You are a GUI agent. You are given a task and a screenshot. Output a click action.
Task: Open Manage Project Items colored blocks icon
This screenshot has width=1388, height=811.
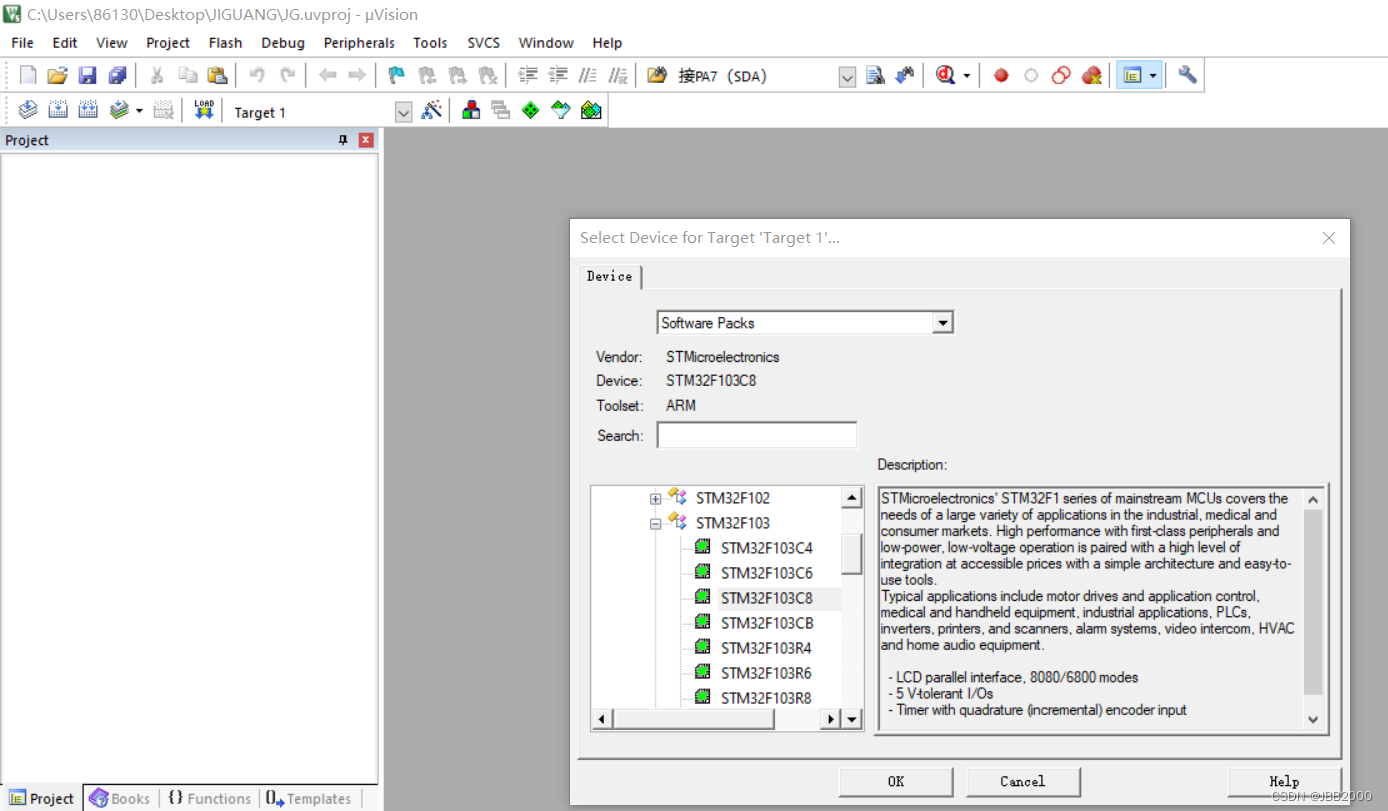[471, 110]
